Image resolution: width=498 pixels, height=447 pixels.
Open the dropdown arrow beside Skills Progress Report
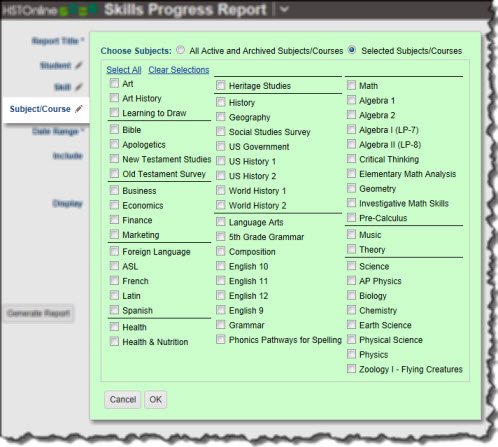pyautogui.click(x=284, y=9)
